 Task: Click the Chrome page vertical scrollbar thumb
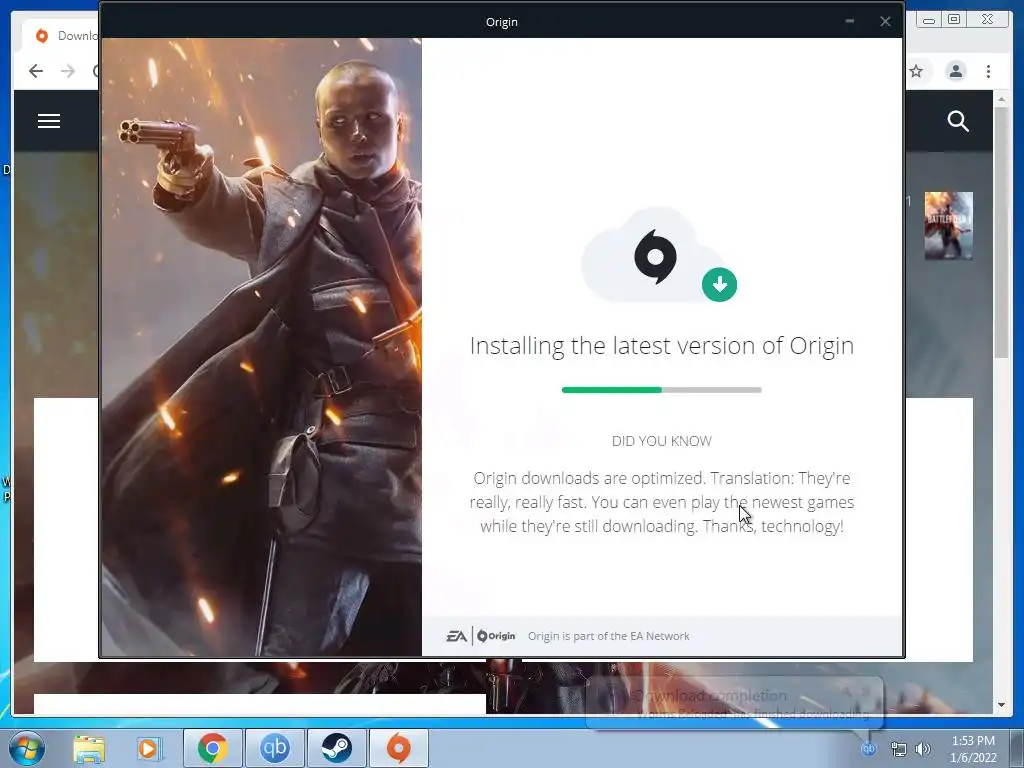coord(1001,232)
